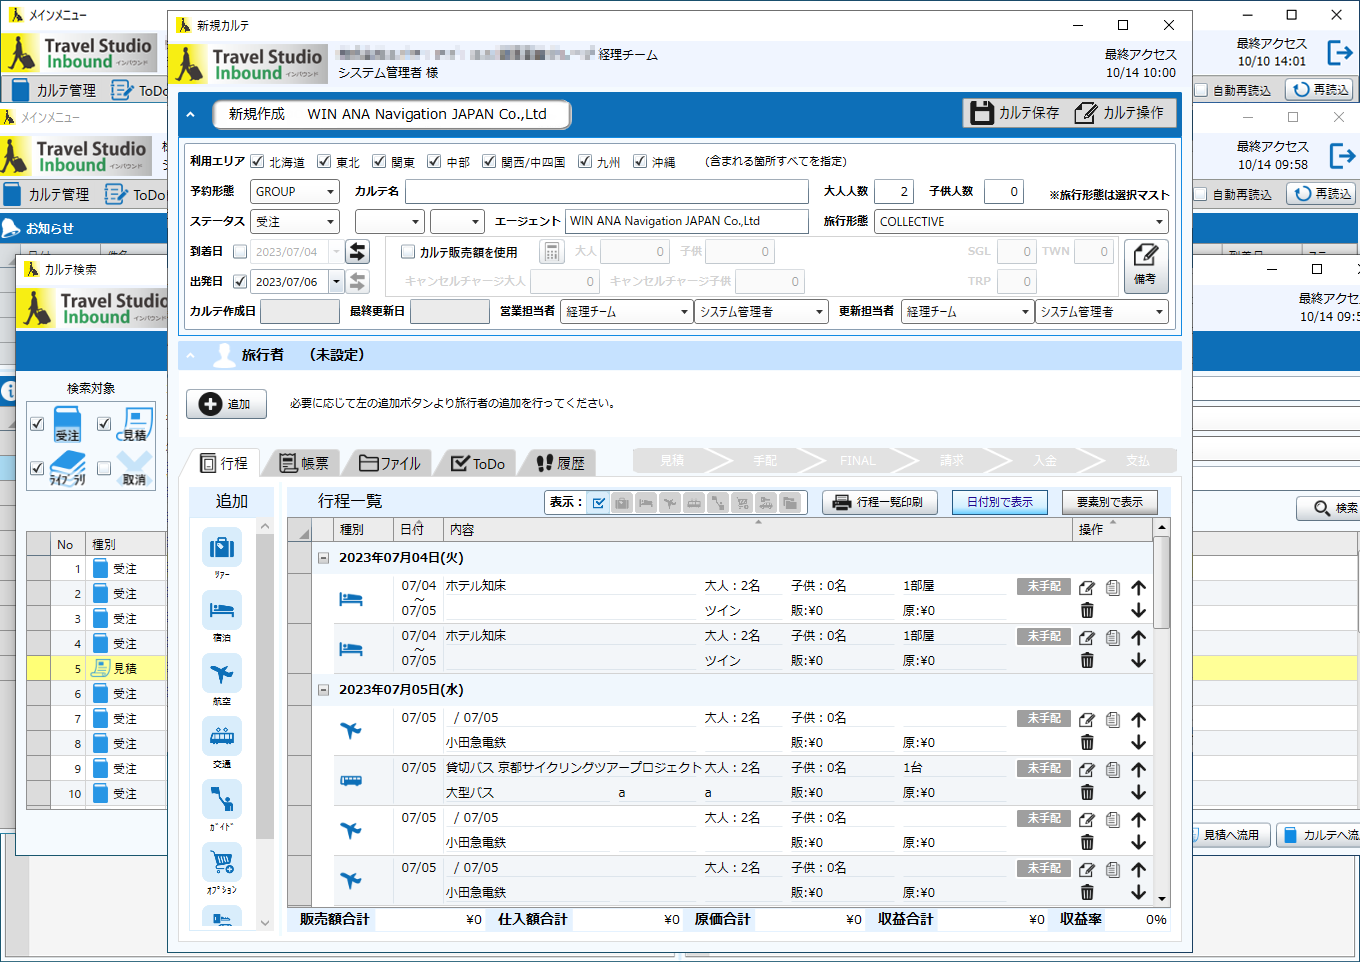Add a guide item (ガイド icon)
1360x962 pixels.
222,800
